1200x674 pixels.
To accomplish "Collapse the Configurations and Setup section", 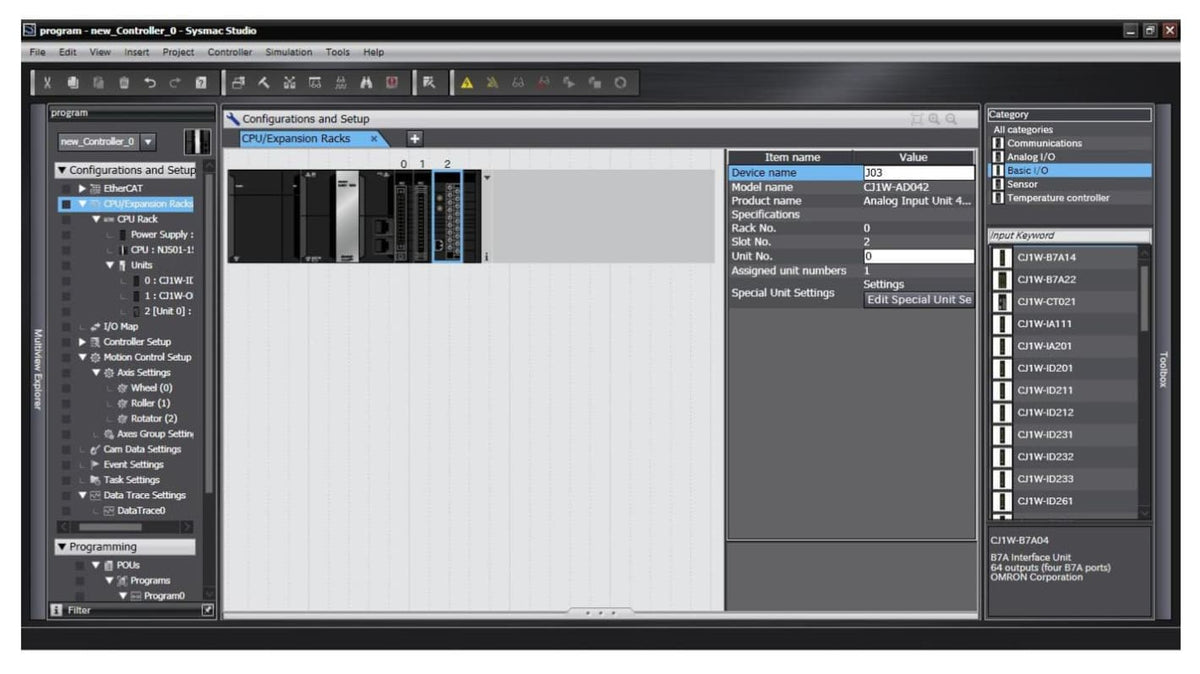I will pos(62,170).
